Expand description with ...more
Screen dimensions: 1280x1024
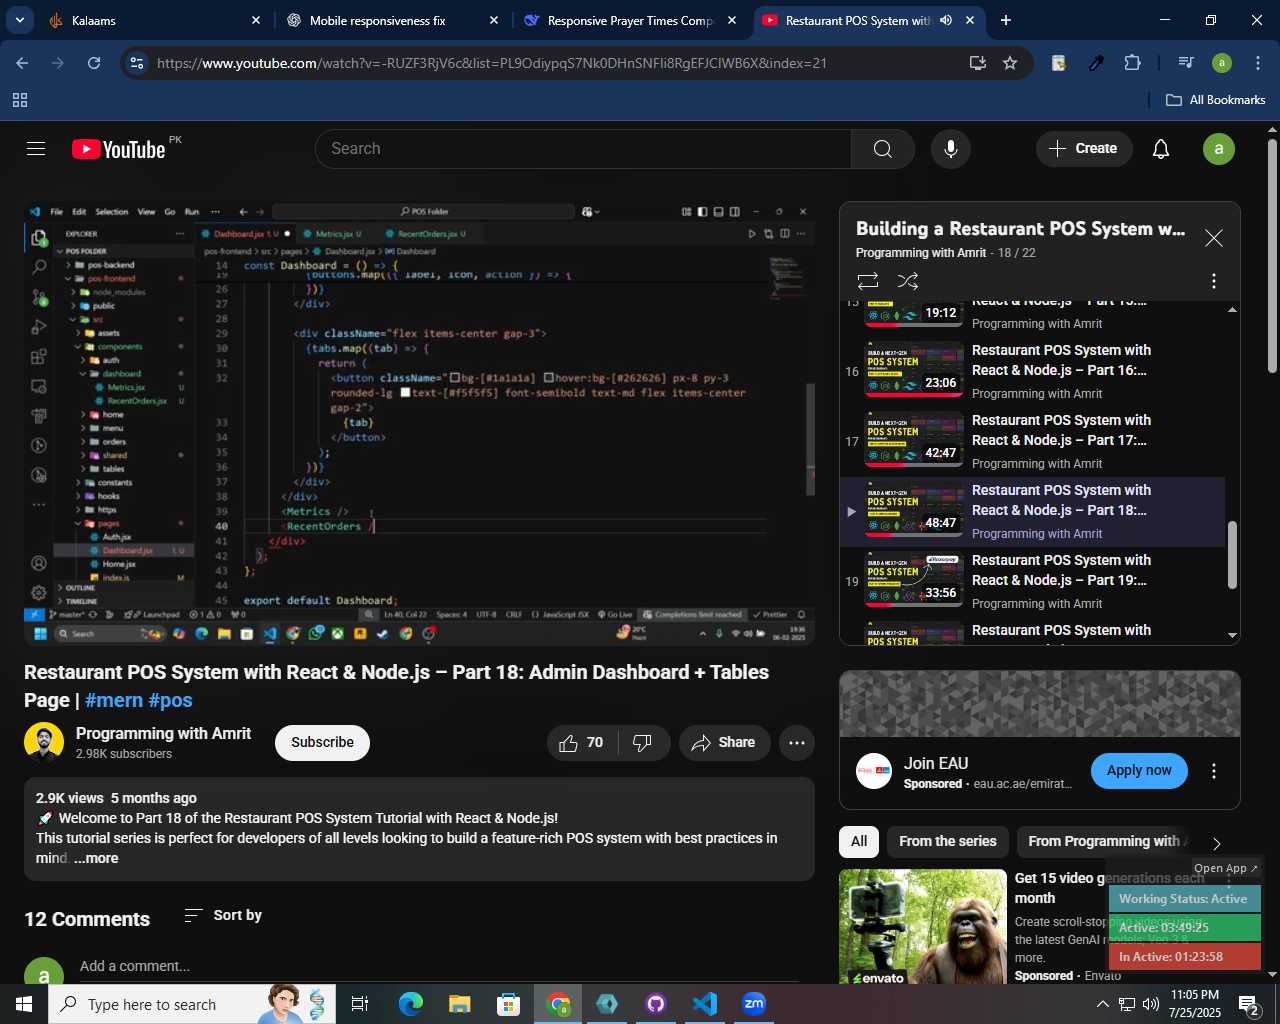coord(96,859)
